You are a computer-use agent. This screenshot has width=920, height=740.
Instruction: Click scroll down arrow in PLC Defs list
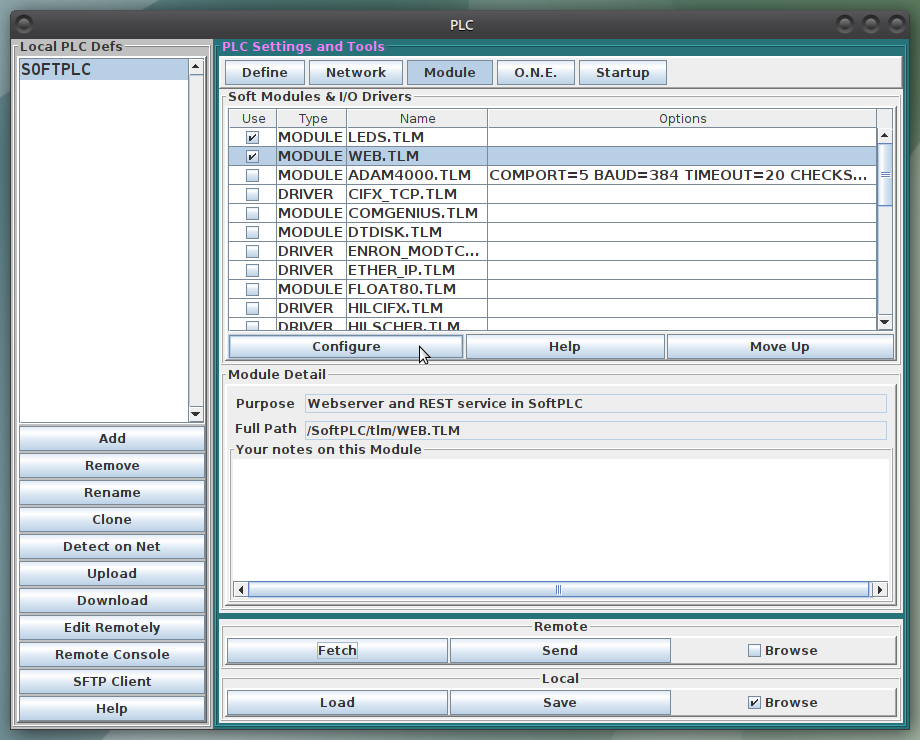tap(195, 414)
